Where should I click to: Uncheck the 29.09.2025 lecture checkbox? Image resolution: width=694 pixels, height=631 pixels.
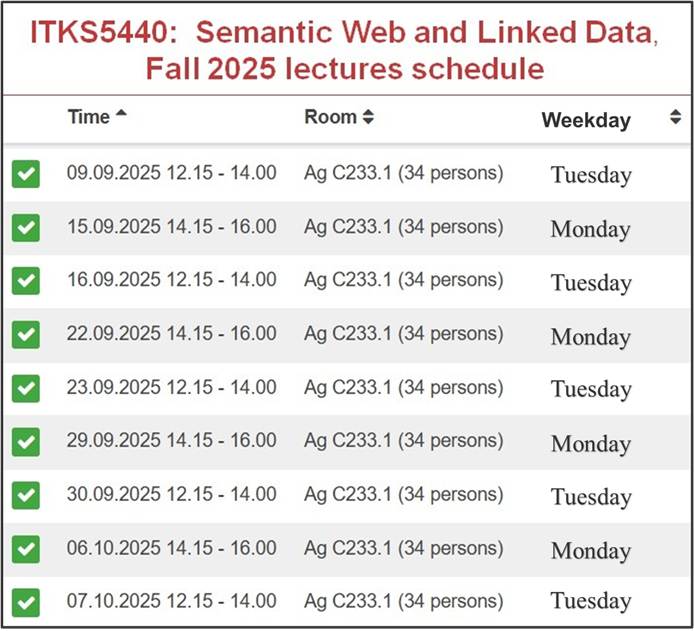(x=26, y=442)
